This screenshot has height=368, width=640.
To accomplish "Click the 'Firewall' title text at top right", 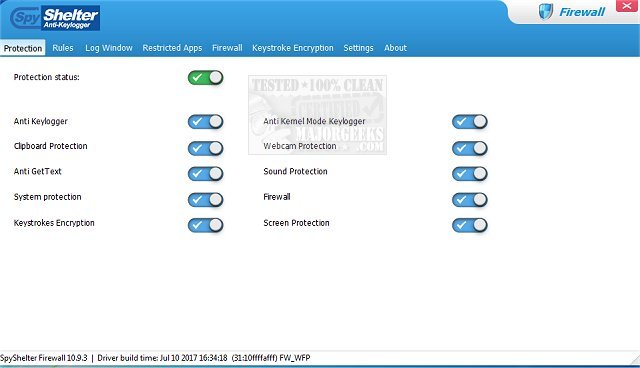I will [582, 12].
